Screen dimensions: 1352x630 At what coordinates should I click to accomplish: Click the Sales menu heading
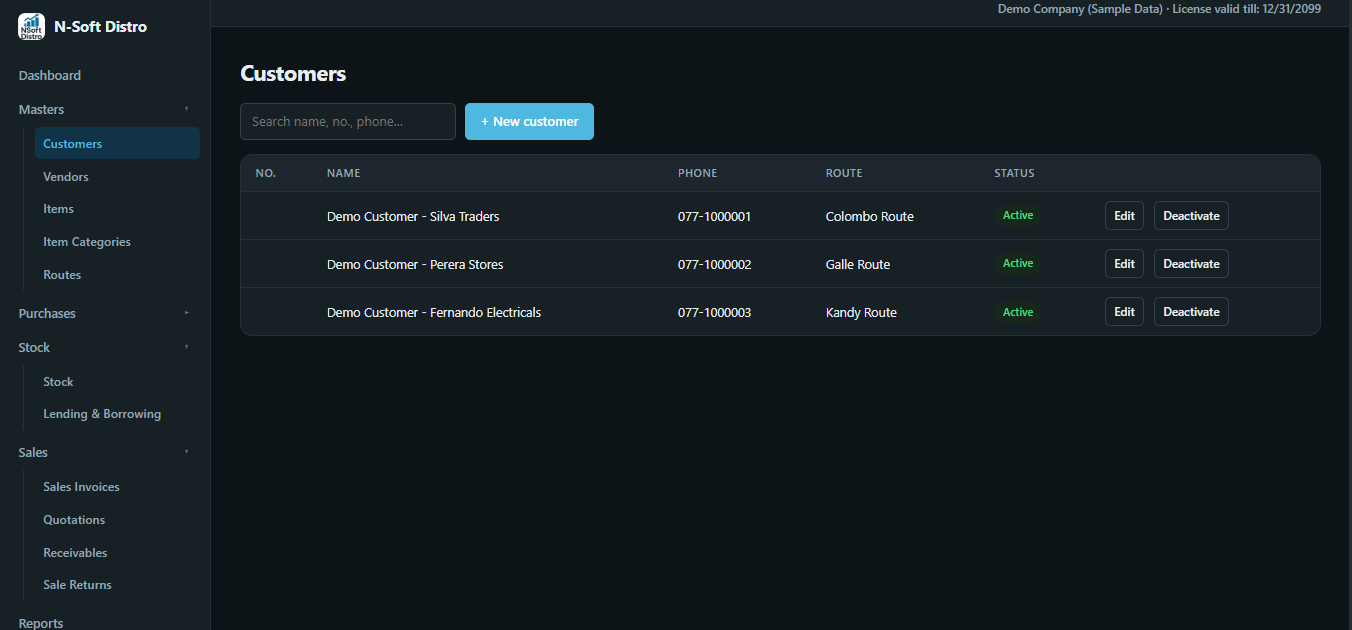(33, 453)
